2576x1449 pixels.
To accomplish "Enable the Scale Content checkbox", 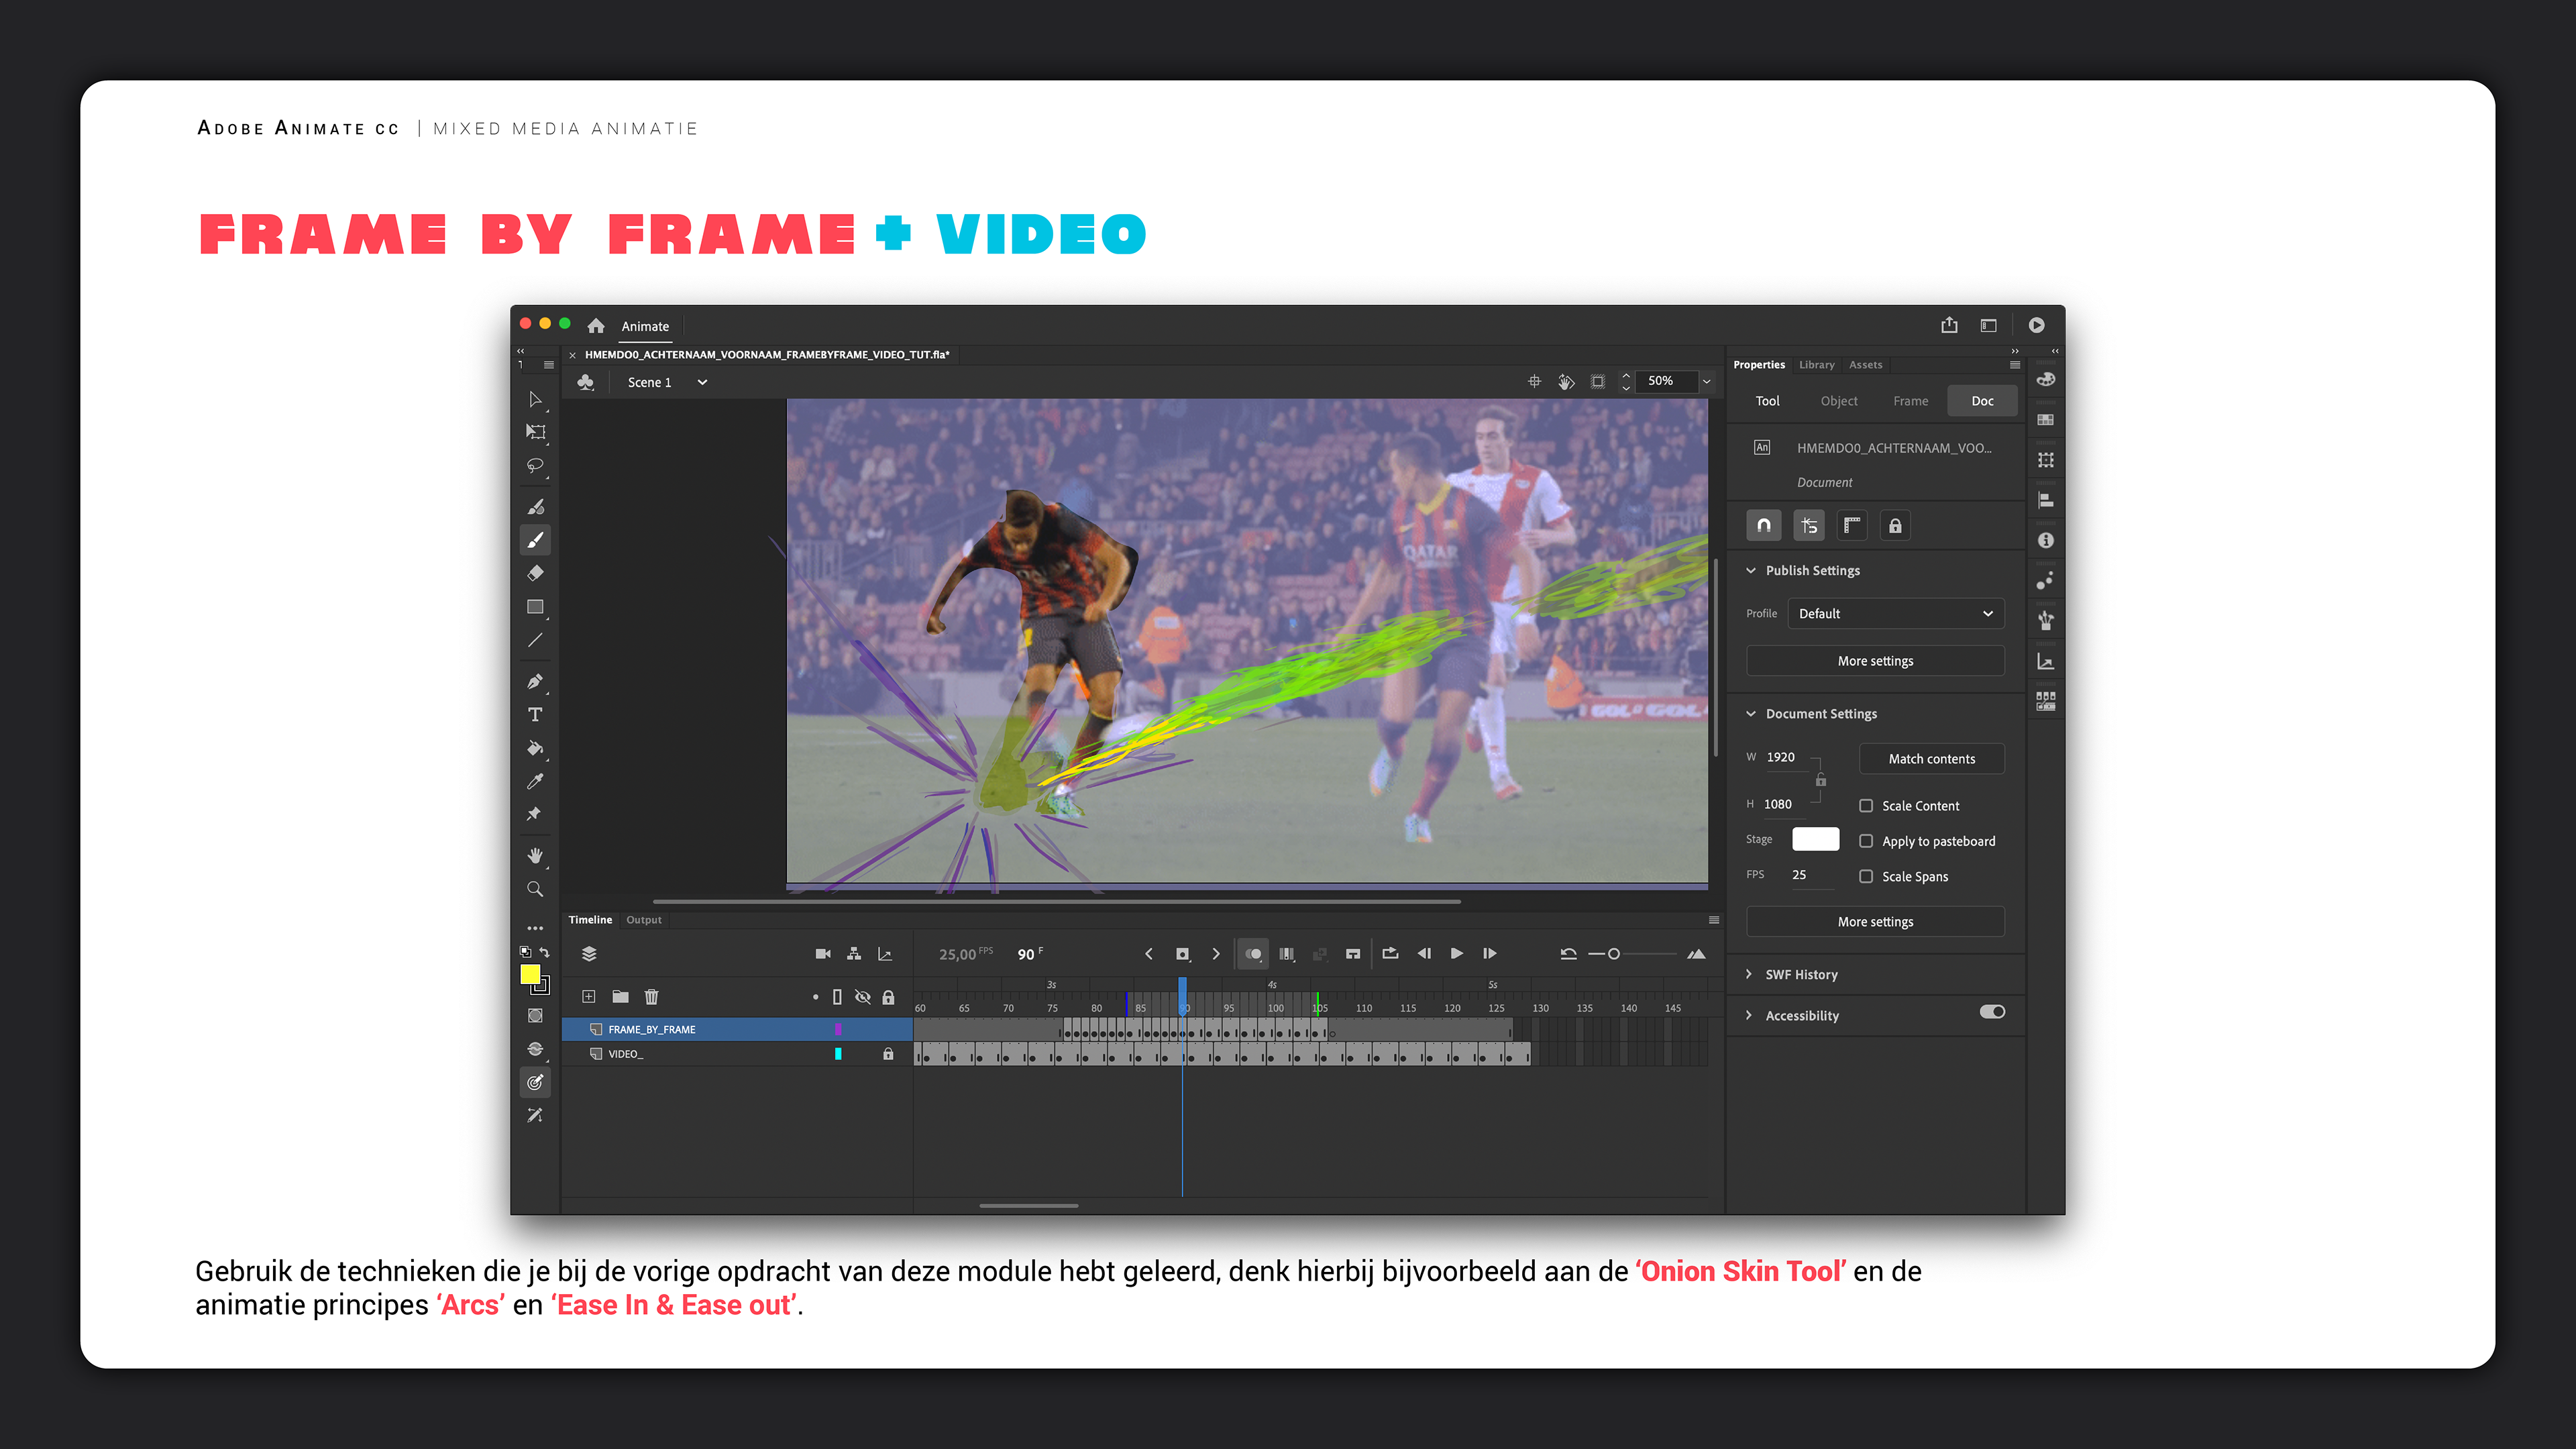I will (x=1866, y=806).
